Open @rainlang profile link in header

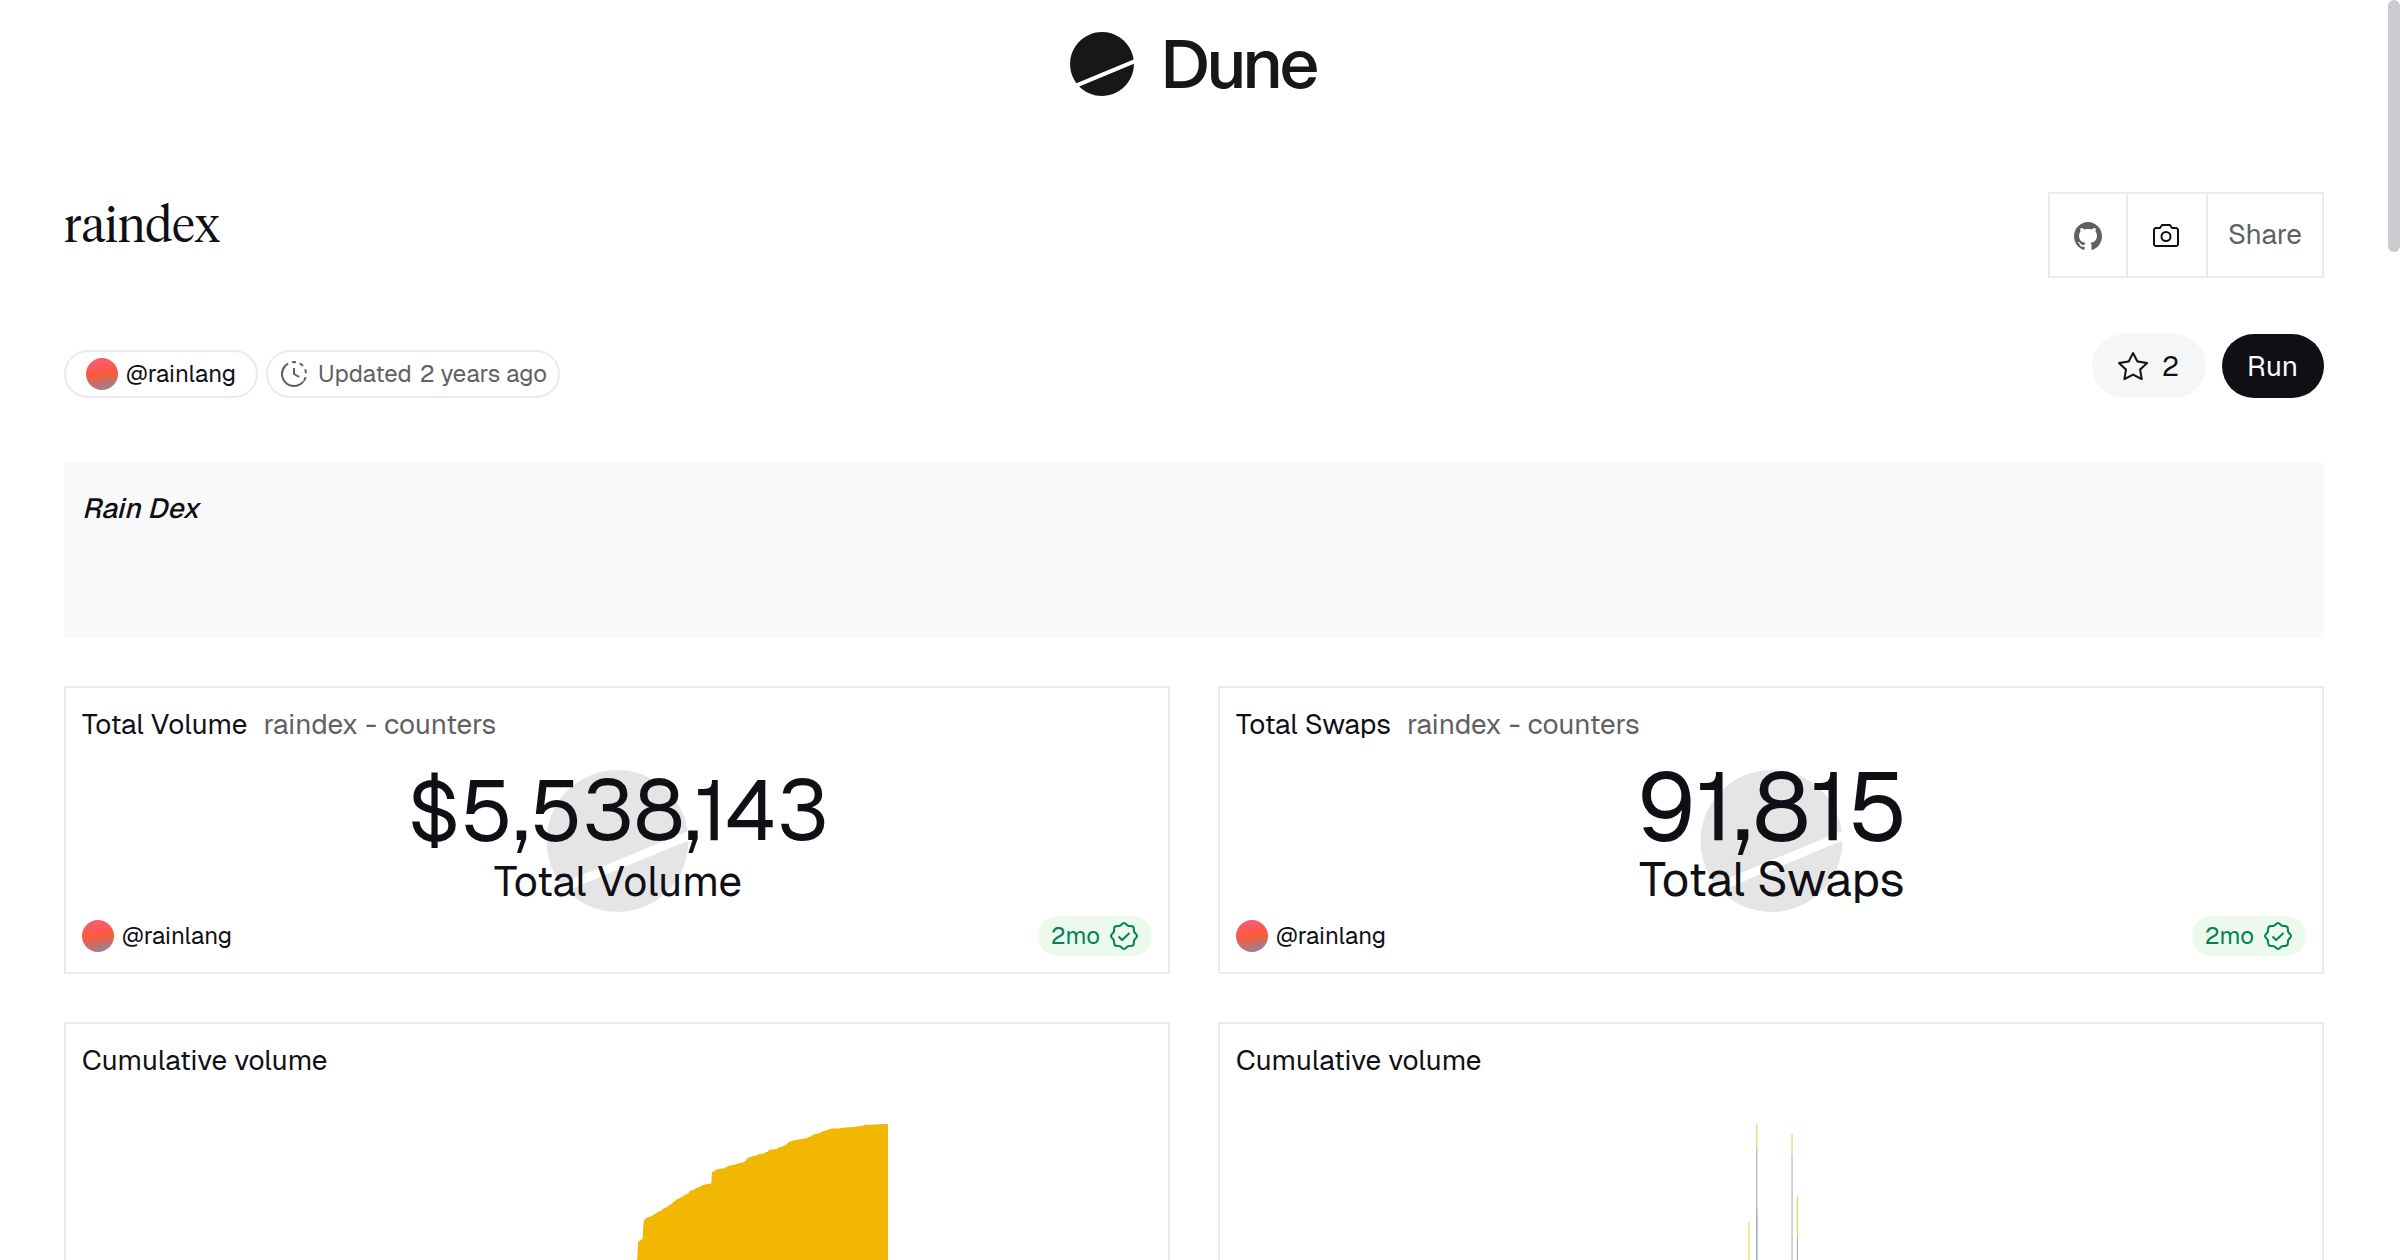pyautogui.click(x=180, y=374)
